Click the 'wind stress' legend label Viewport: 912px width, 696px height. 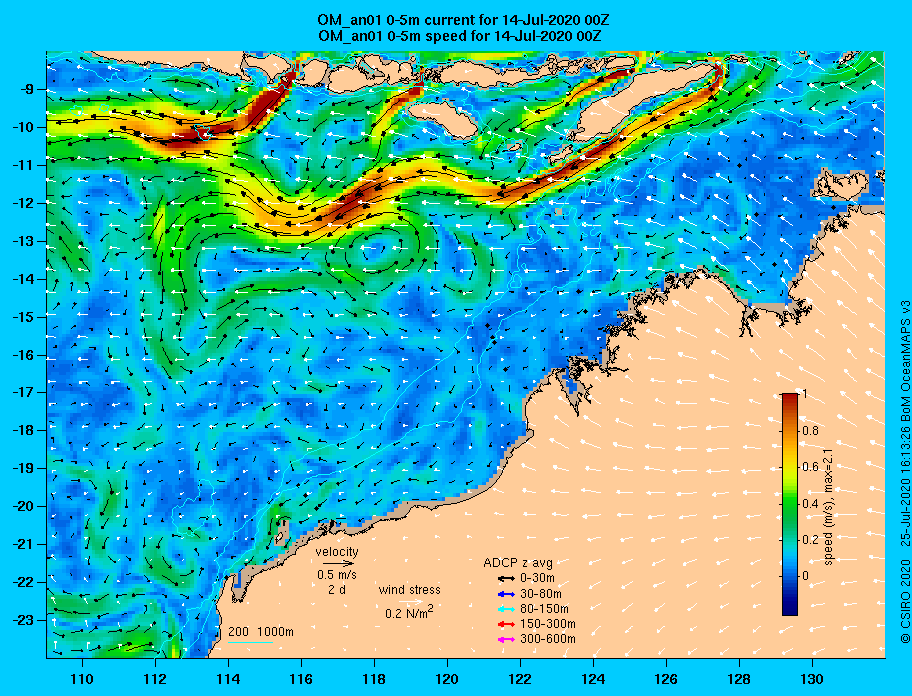(409, 590)
